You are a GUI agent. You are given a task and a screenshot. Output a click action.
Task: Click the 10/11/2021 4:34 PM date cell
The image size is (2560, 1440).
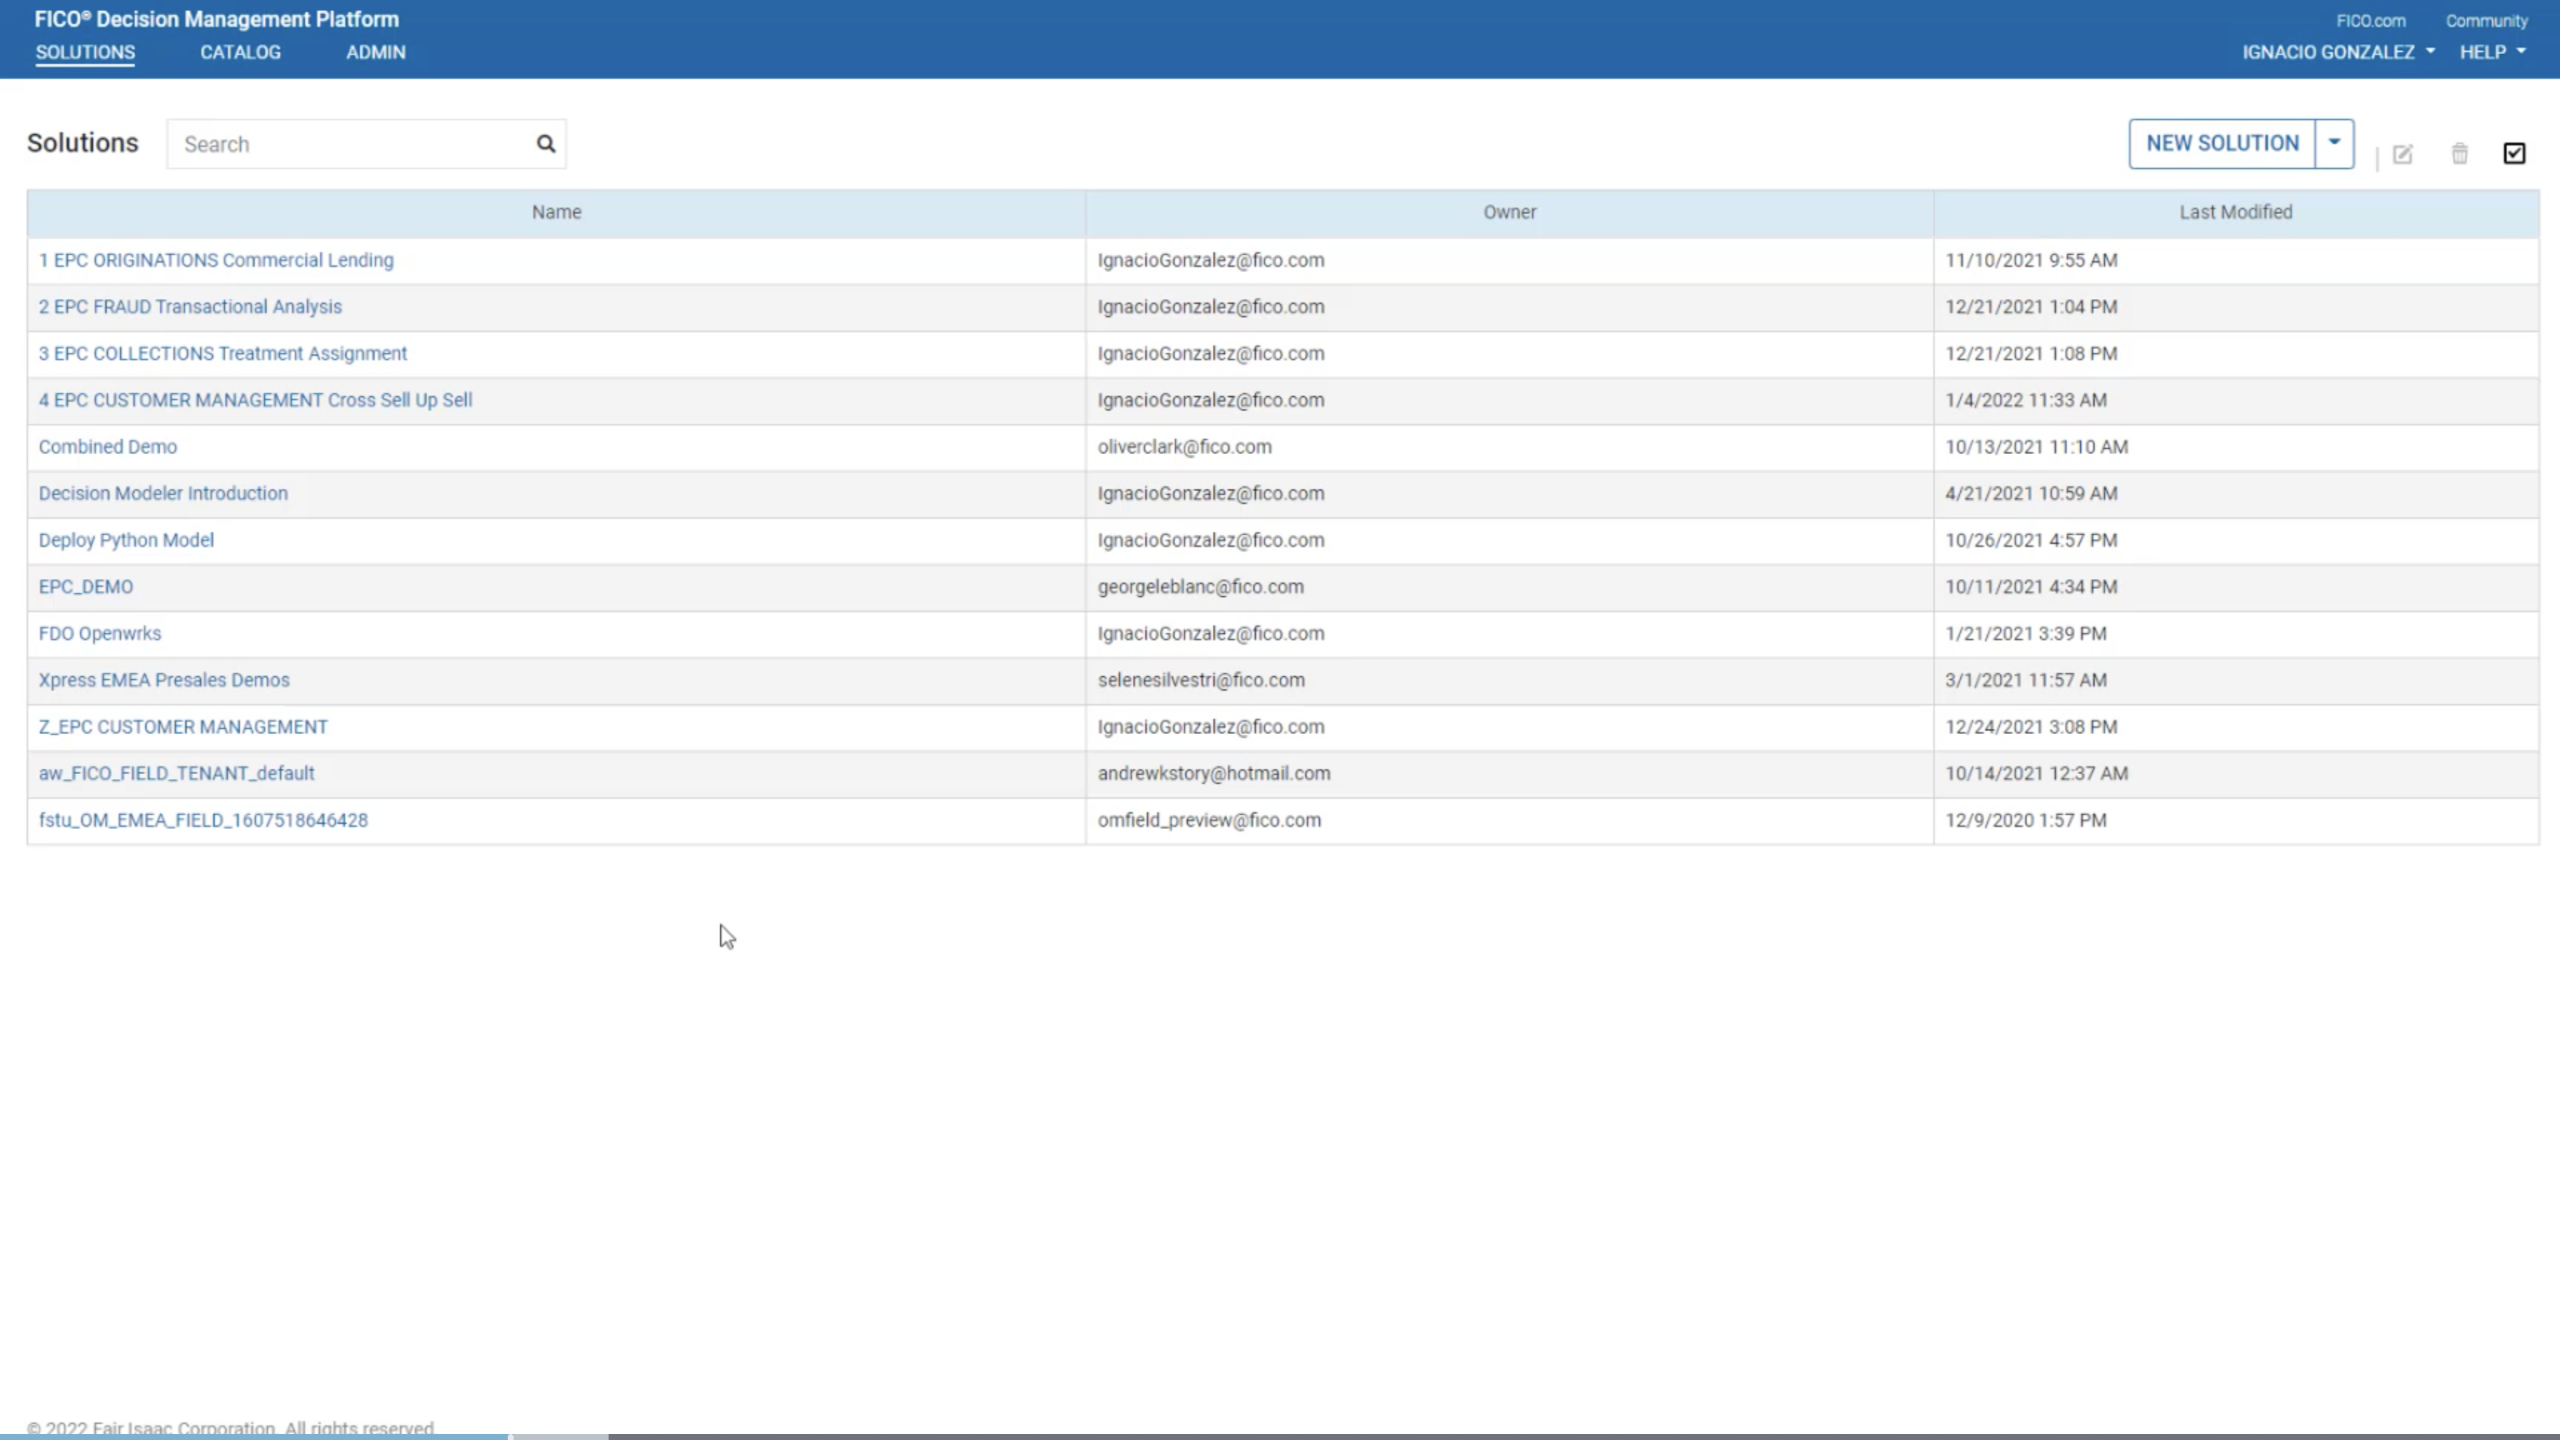tap(2236, 587)
